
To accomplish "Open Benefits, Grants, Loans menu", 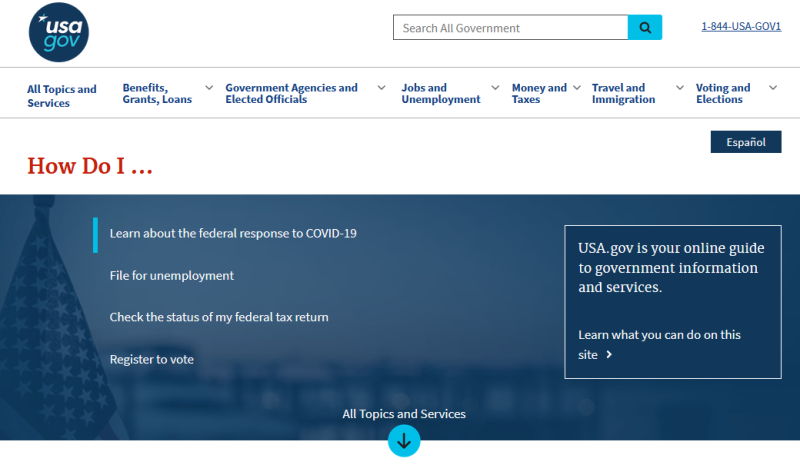I will tap(157, 93).
